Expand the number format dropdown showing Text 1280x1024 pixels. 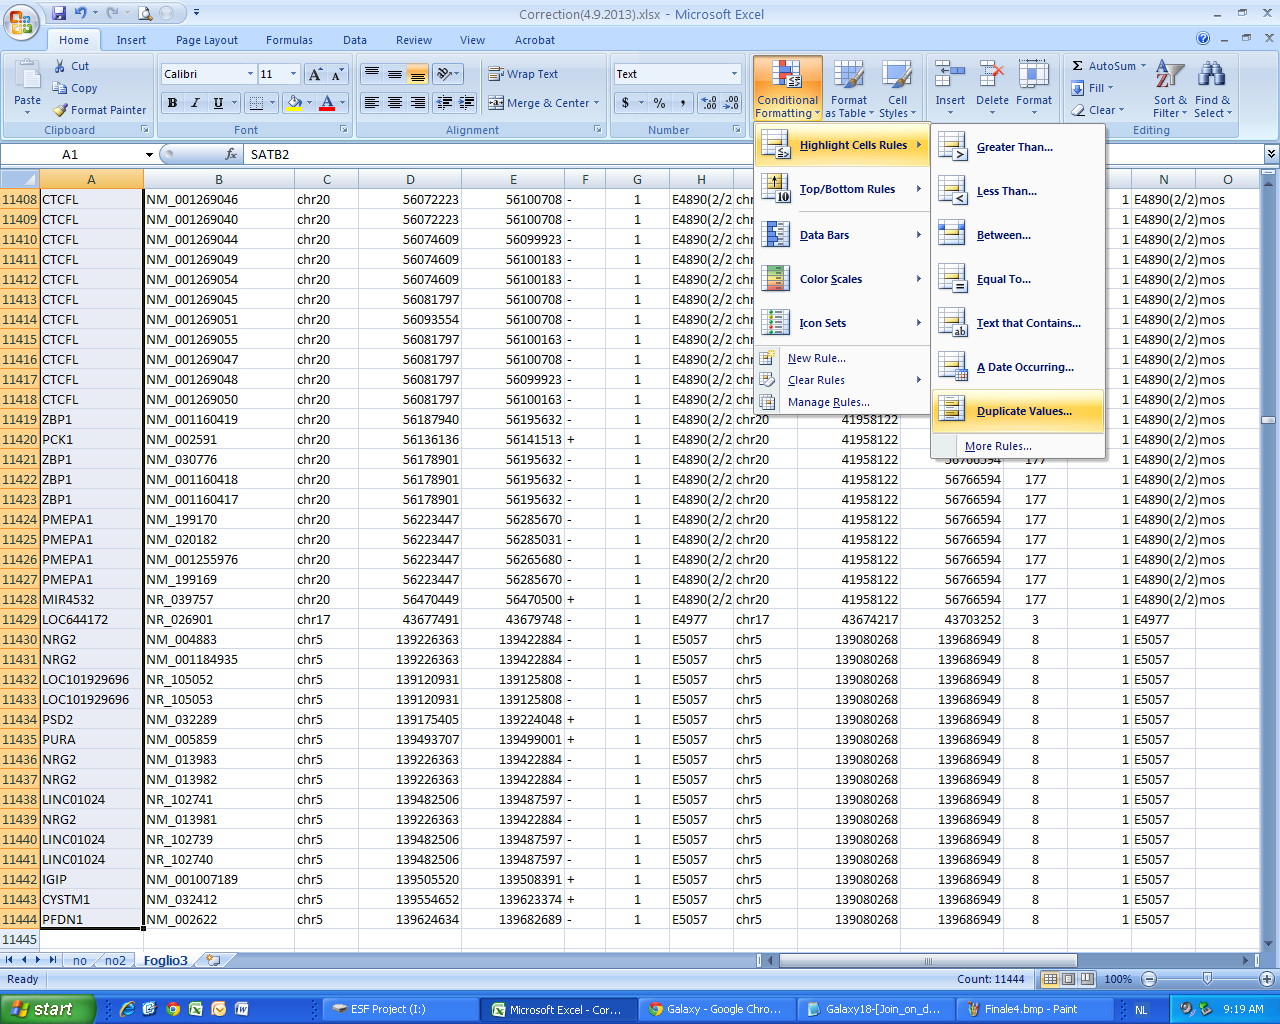734,74
